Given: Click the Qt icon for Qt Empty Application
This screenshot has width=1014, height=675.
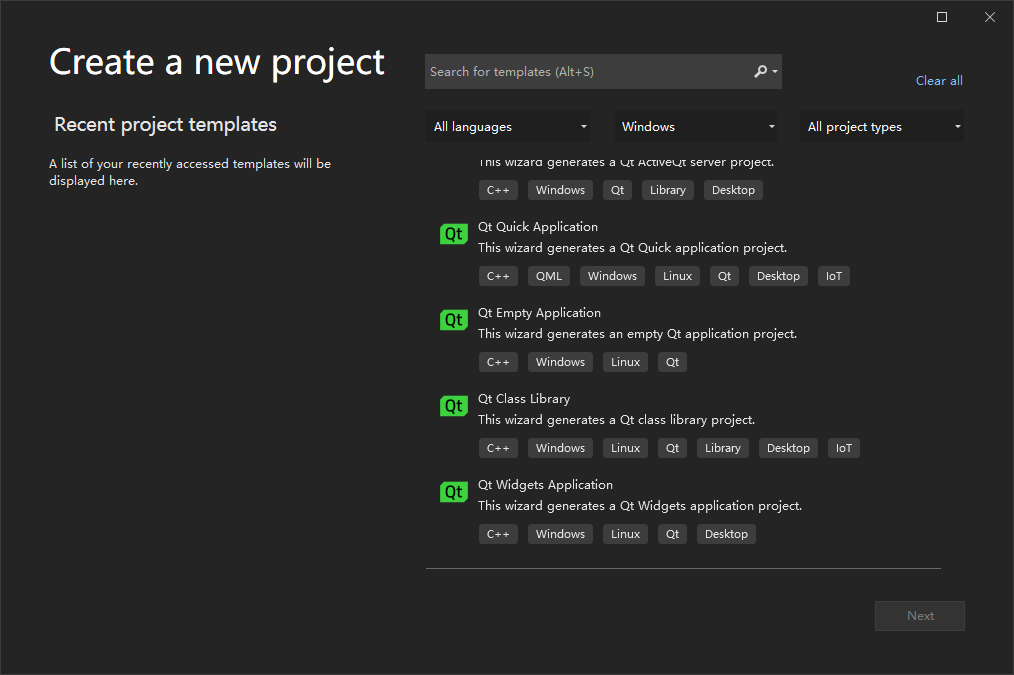Looking at the screenshot, I should pos(453,319).
